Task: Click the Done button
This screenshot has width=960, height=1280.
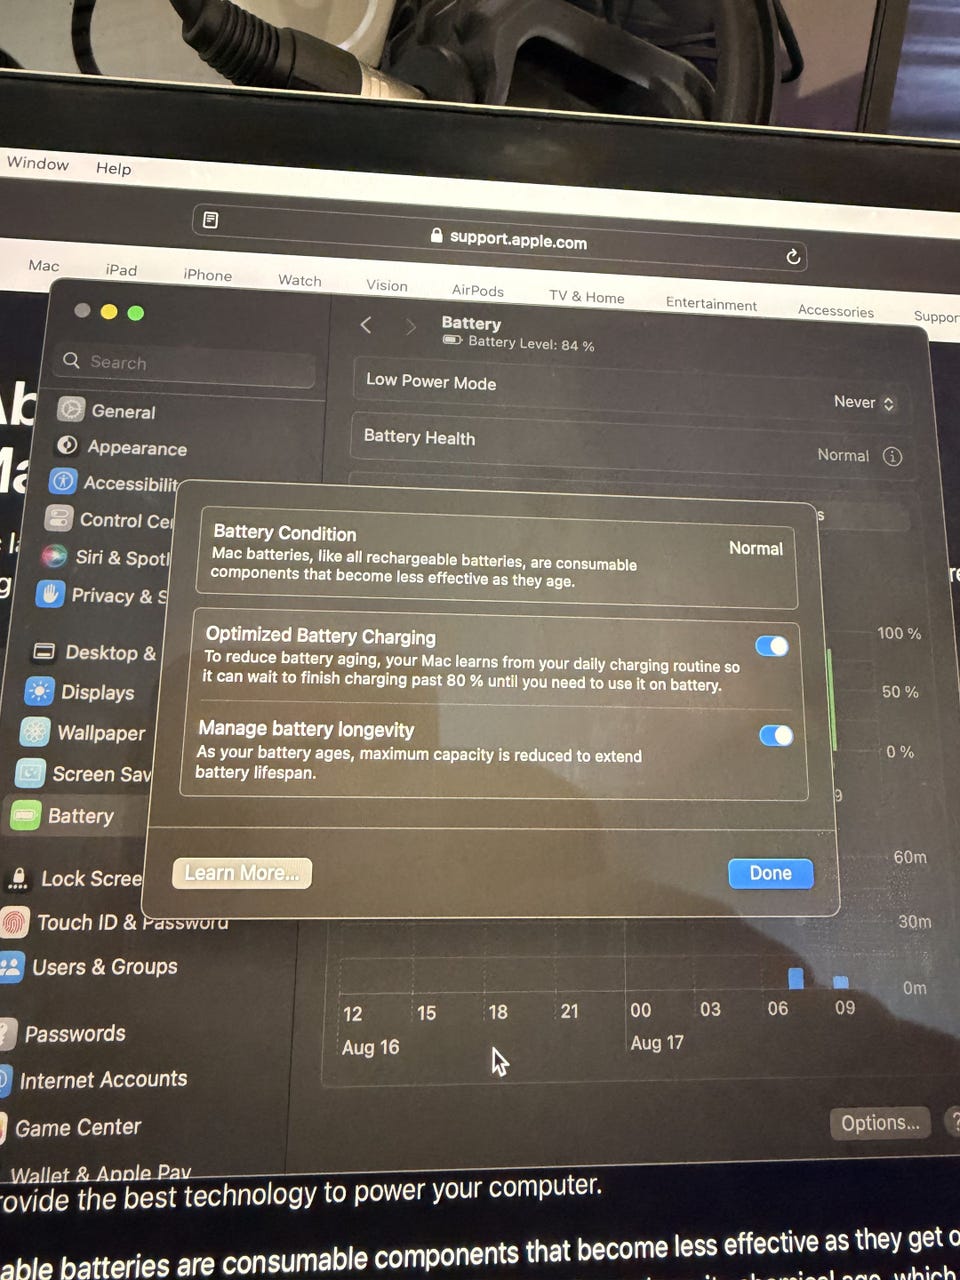Action: [x=770, y=873]
